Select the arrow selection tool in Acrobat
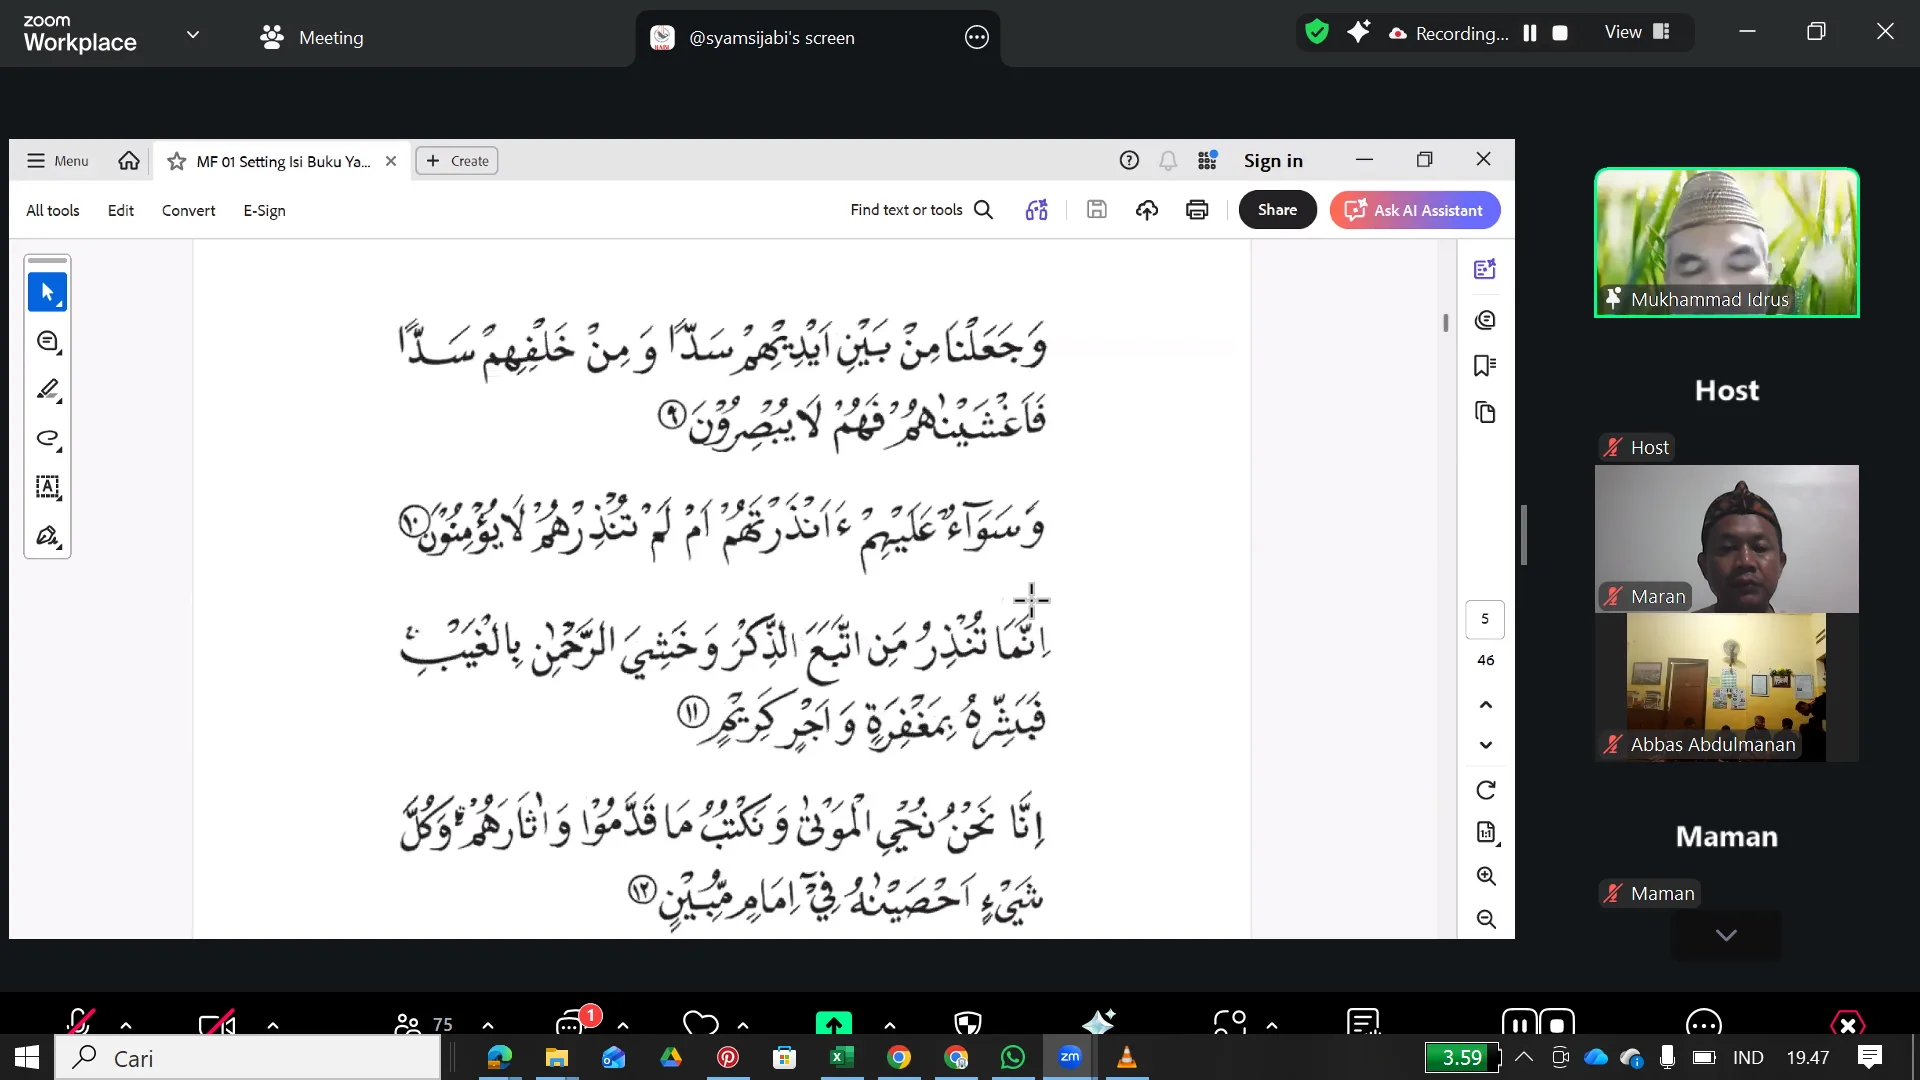This screenshot has height=1080, width=1920. (x=47, y=292)
